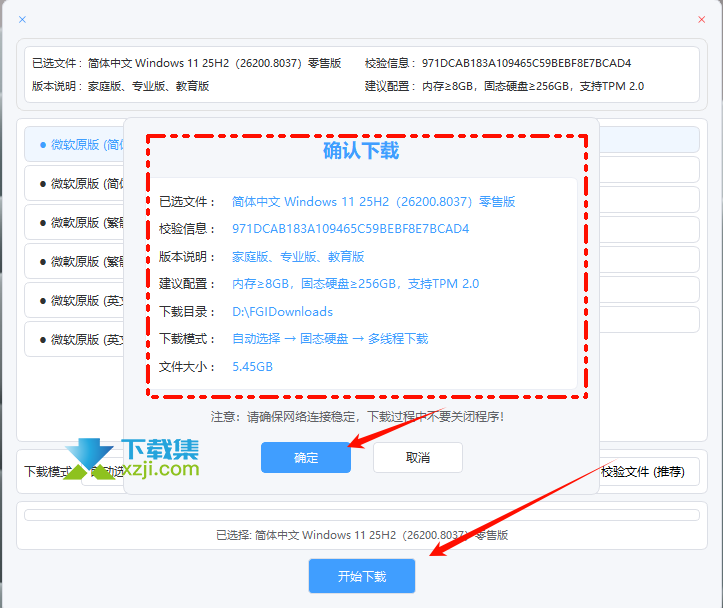Click the 开始下载 button
Image resolution: width=723 pixels, height=608 pixels.
pos(362,576)
